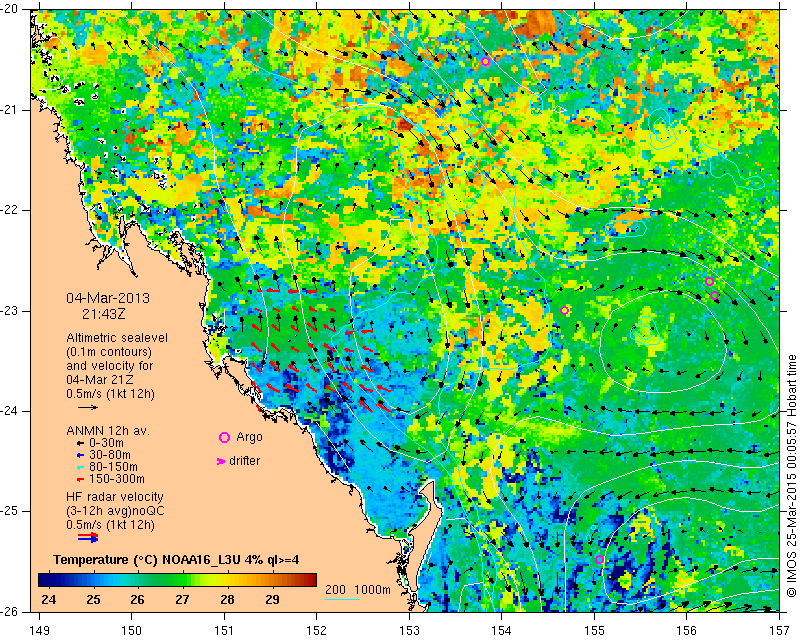Click the time stamp 21:43Z
Image resolution: width=800 pixels, height=640 pixels.
pyautogui.click(x=104, y=314)
